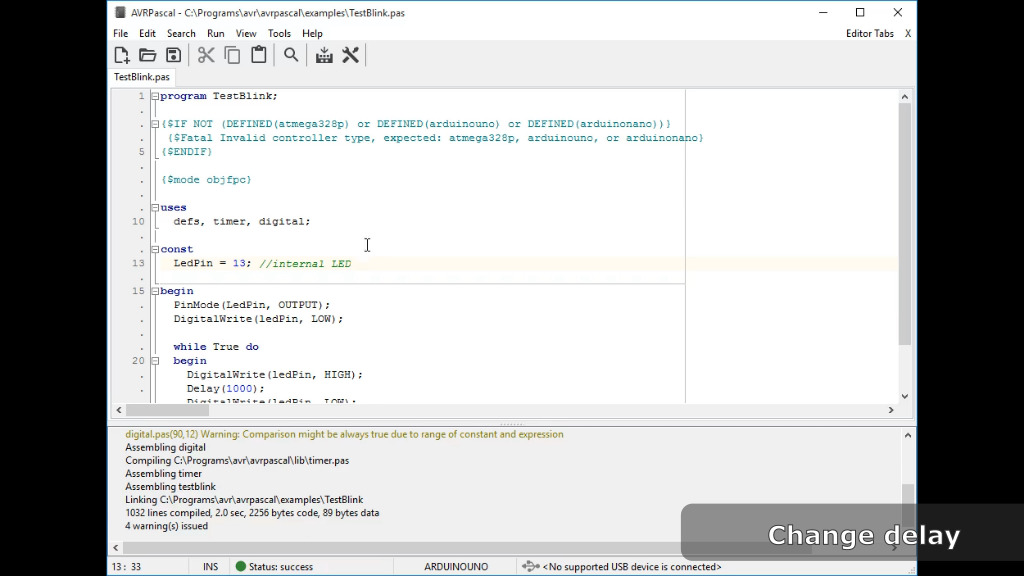Screen dimensions: 1024x576
Task: Open the Run menu
Action: click(215, 33)
